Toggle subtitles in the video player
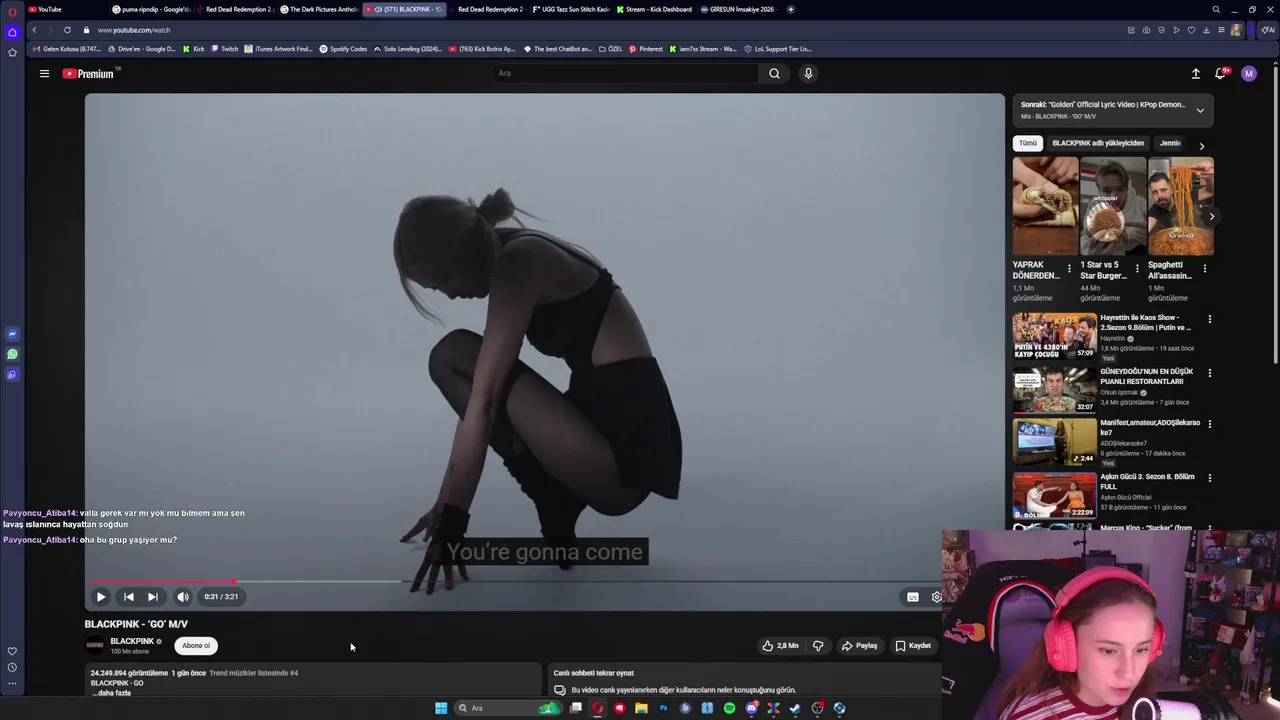1280x720 pixels. [x=912, y=597]
